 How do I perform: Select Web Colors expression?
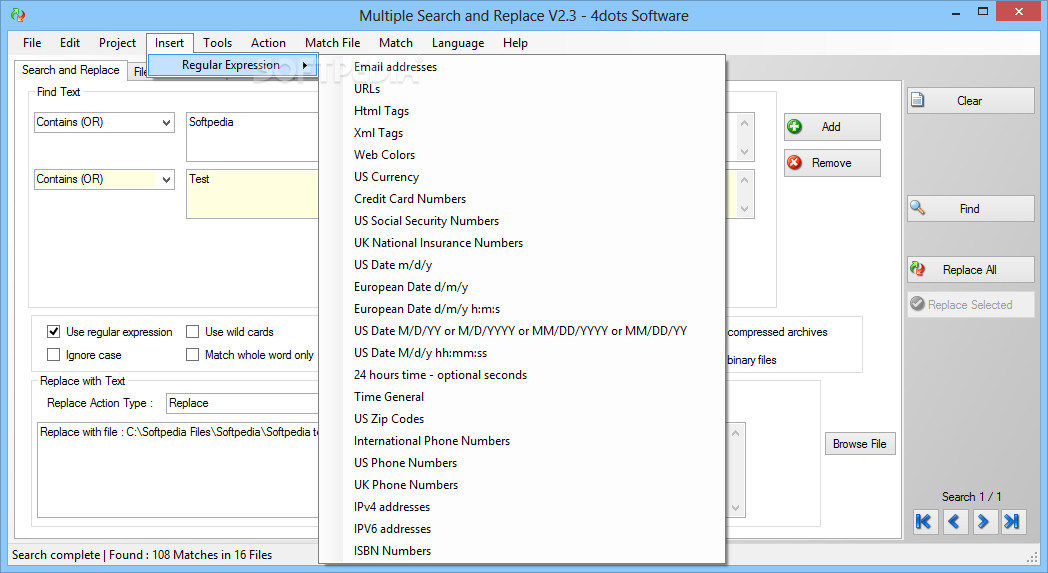click(x=522, y=154)
